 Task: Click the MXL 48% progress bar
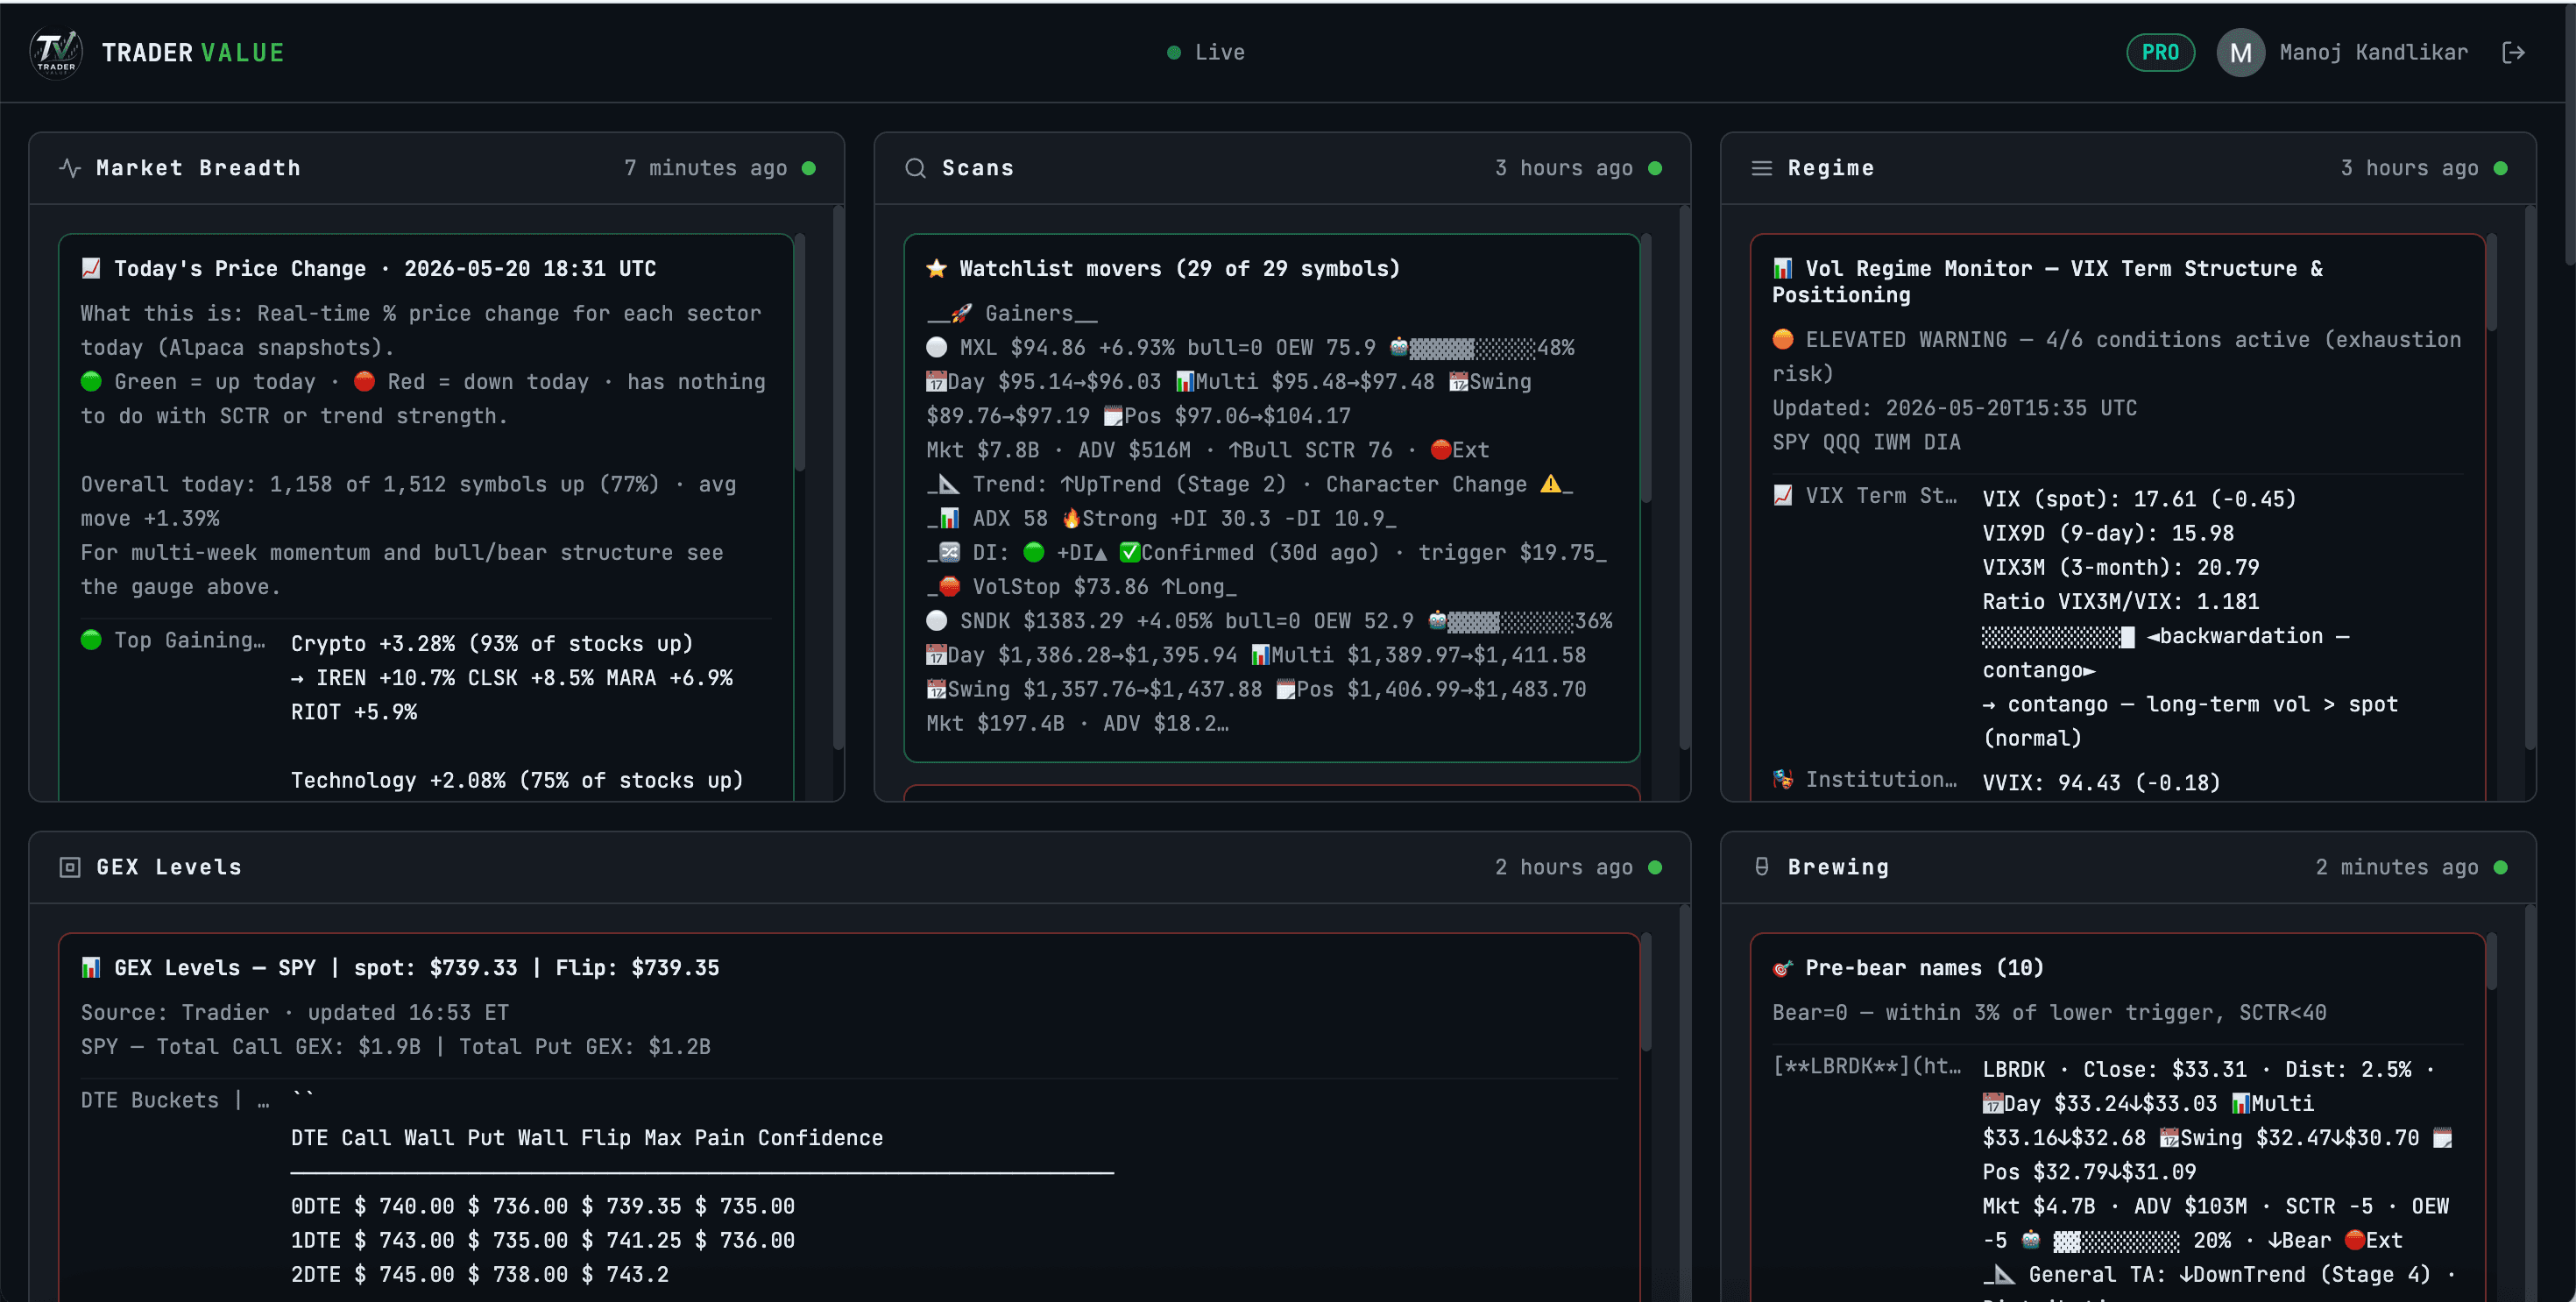coord(1472,348)
